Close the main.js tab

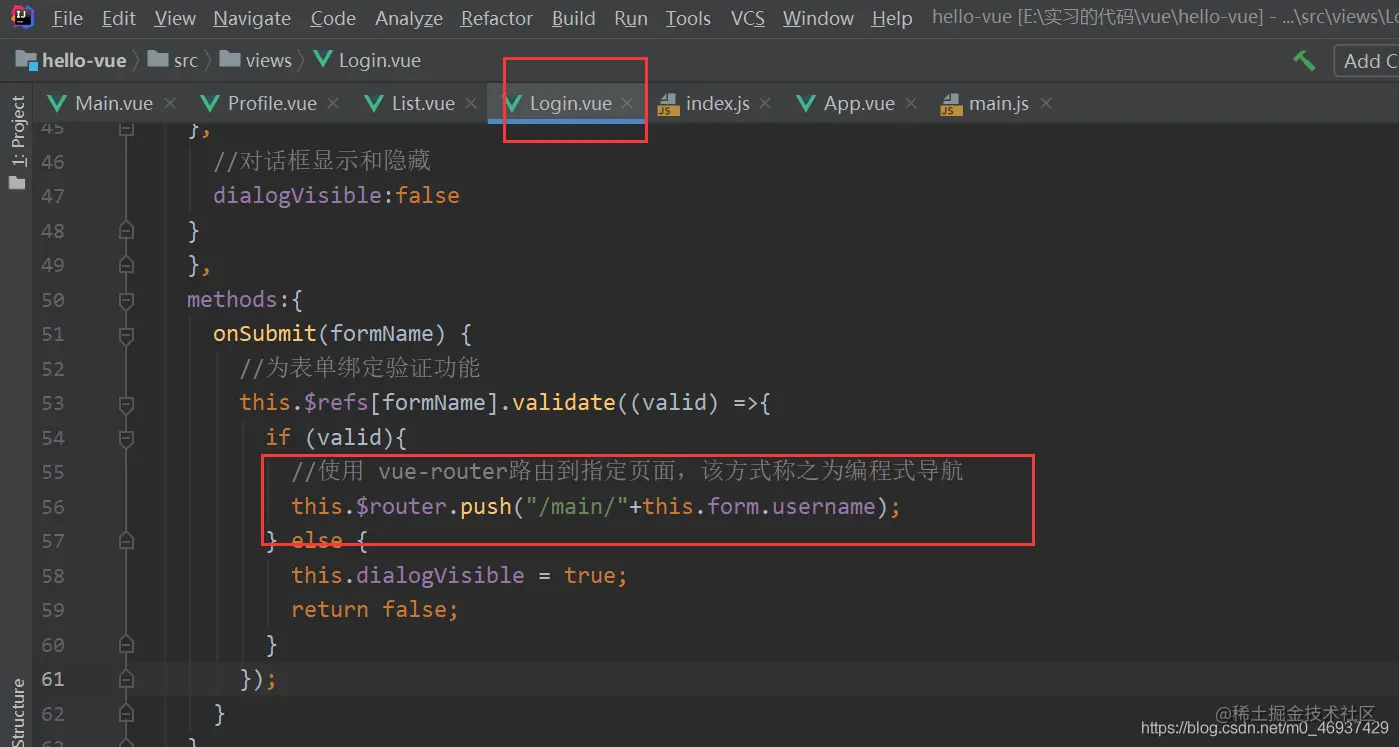coord(1046,103)
